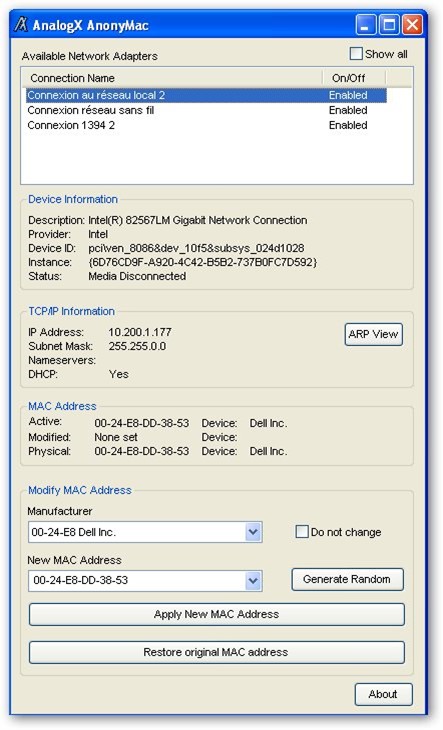This screenshot has width=443, height=730.
Task: Select Connexion au réseau local 2 row
Action: point(206,95)
